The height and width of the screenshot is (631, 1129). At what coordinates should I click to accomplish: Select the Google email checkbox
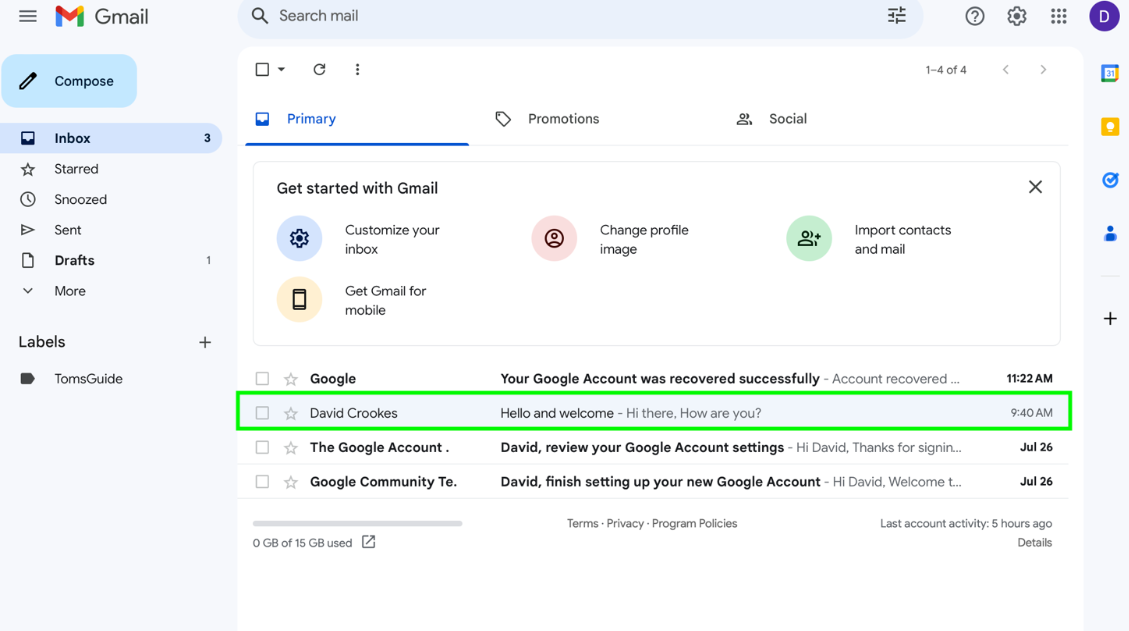pyautogui.click(x=262, y=379)
